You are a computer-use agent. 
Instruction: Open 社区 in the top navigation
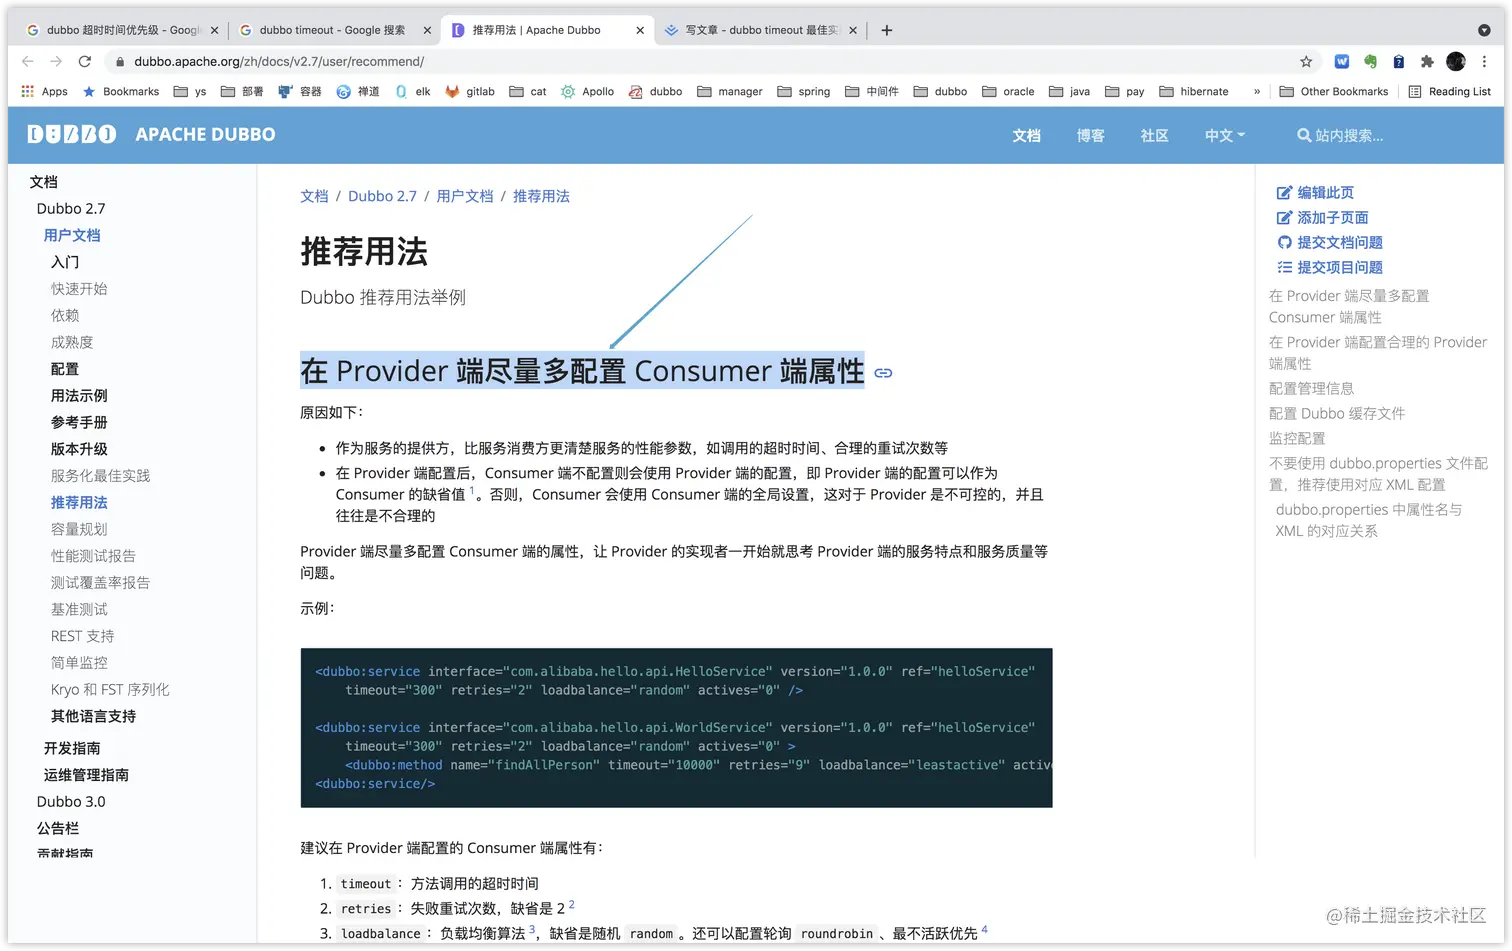(x=1154, y=135)
